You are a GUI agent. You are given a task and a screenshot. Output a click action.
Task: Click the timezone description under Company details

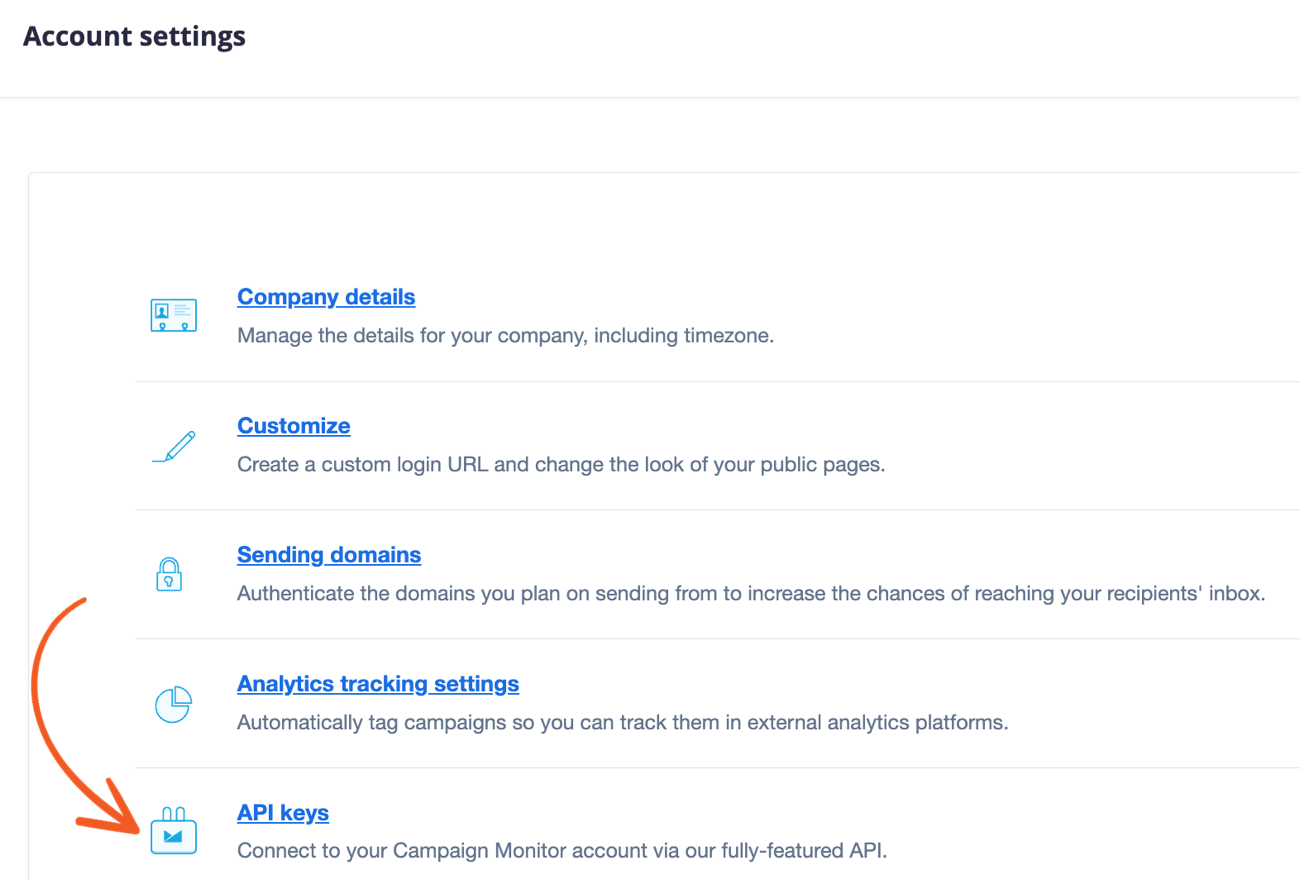click(x=504, y=335)
